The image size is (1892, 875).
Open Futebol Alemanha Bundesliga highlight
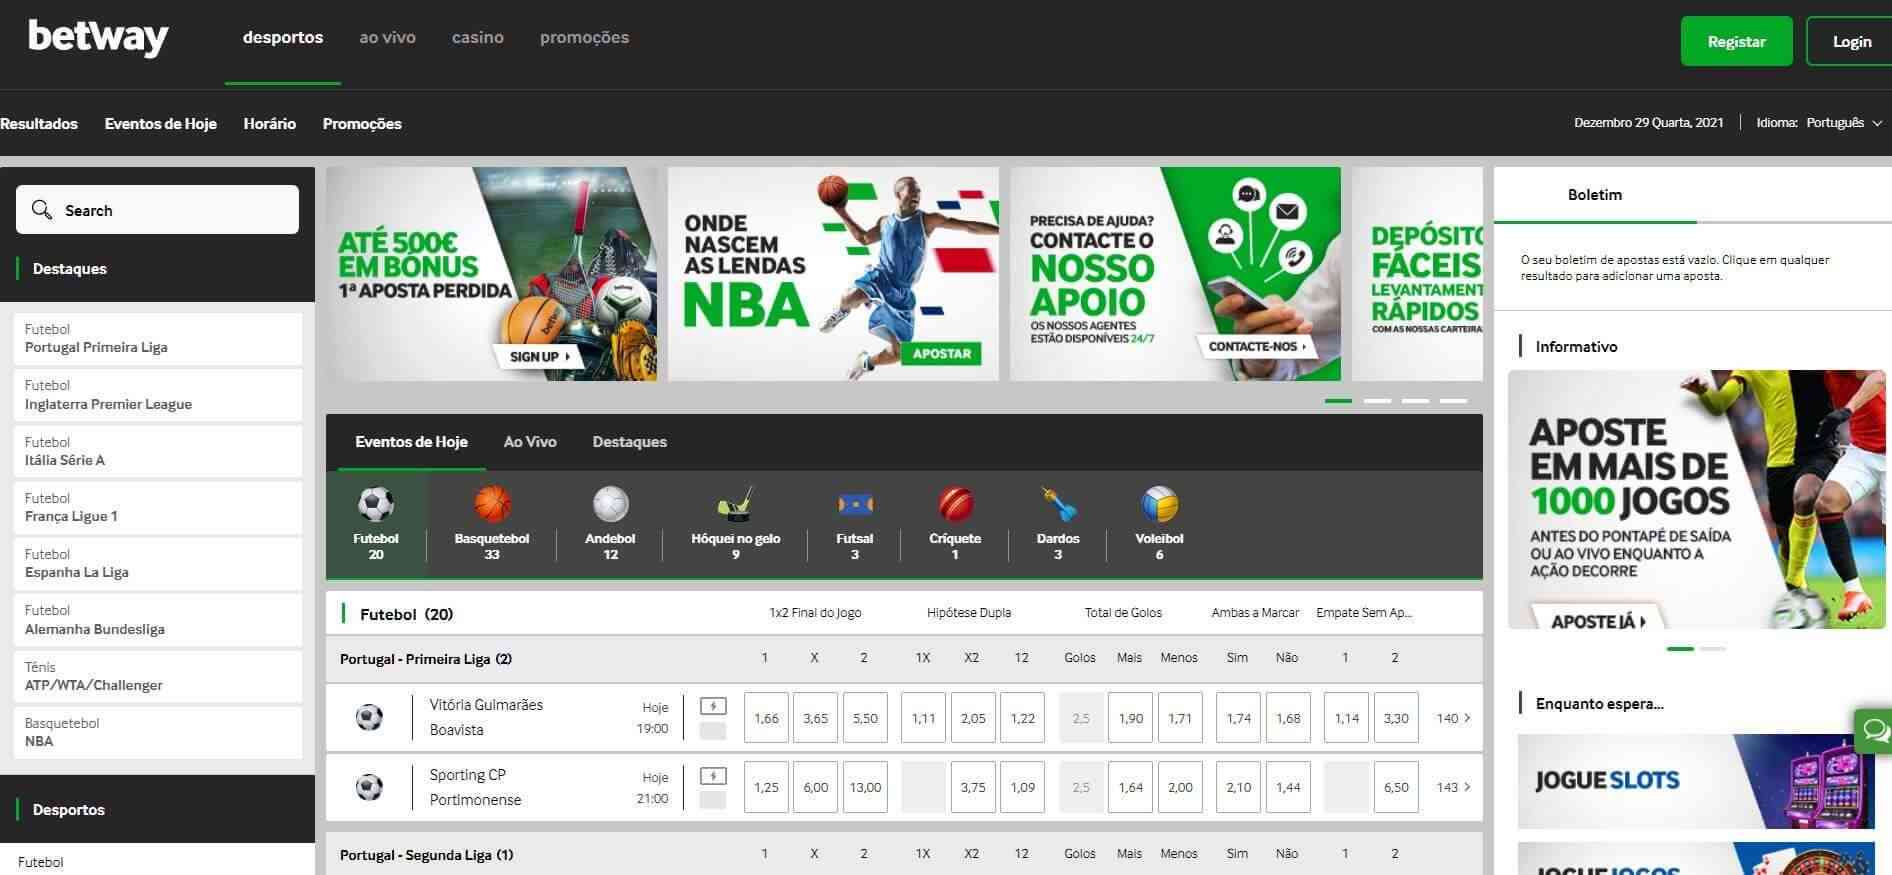pos(157,620)
